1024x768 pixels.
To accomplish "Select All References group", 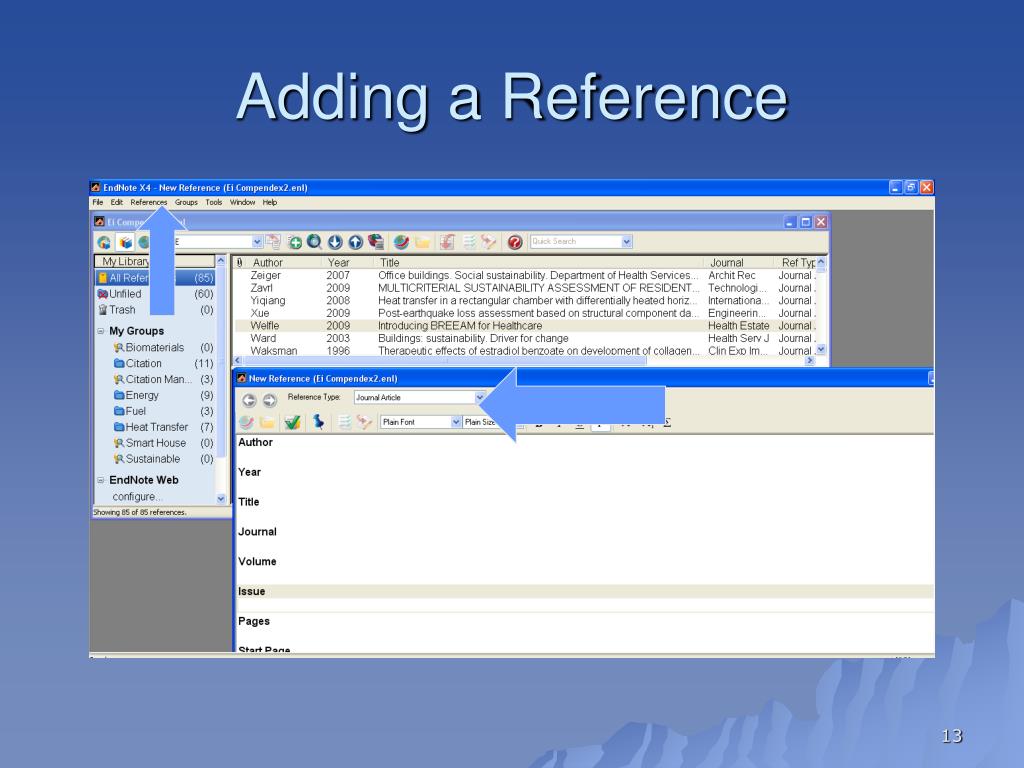I will (155, 278).
